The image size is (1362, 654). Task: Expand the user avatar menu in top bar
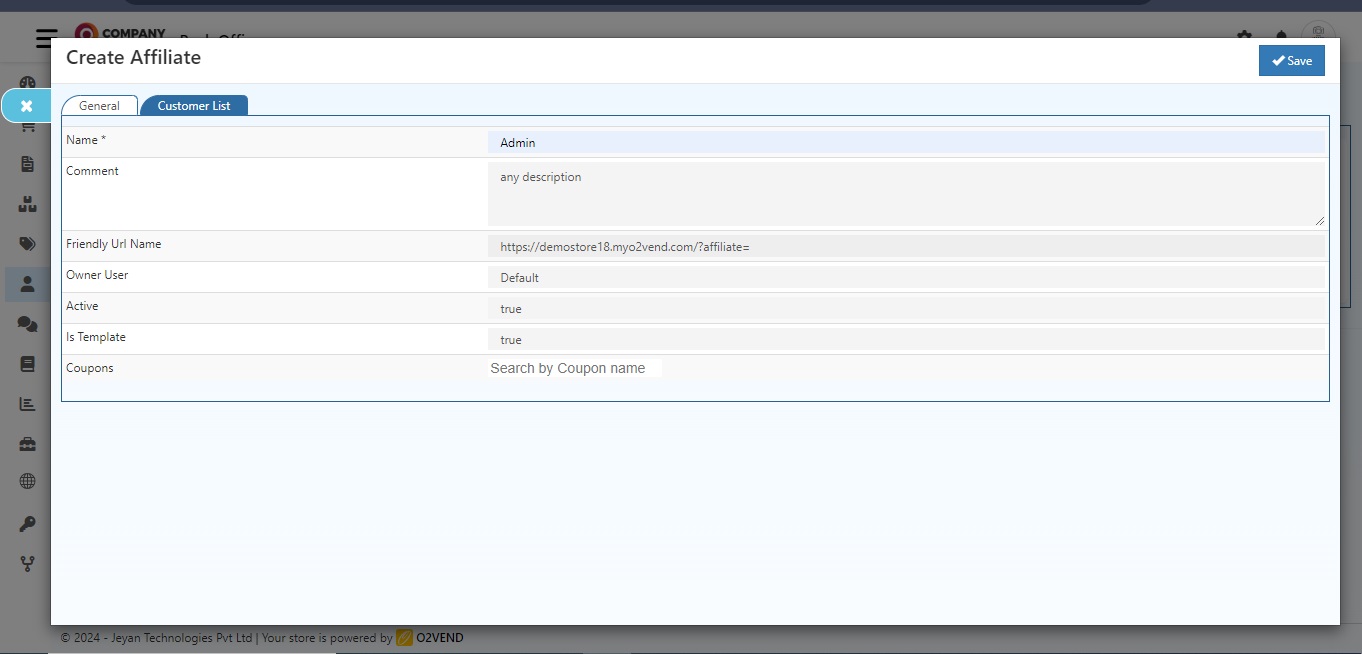pos(1318,33)
